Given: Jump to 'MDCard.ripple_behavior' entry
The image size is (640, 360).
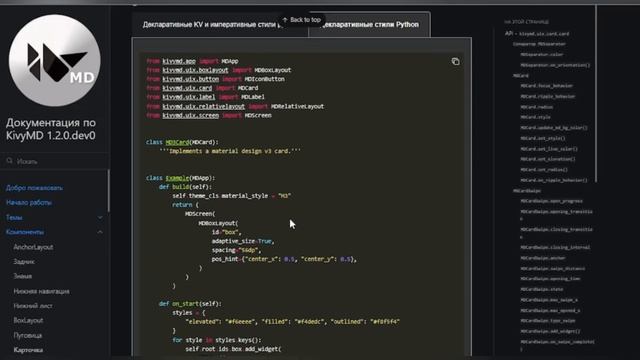Looking at the screenshot, I should (548, 96).
